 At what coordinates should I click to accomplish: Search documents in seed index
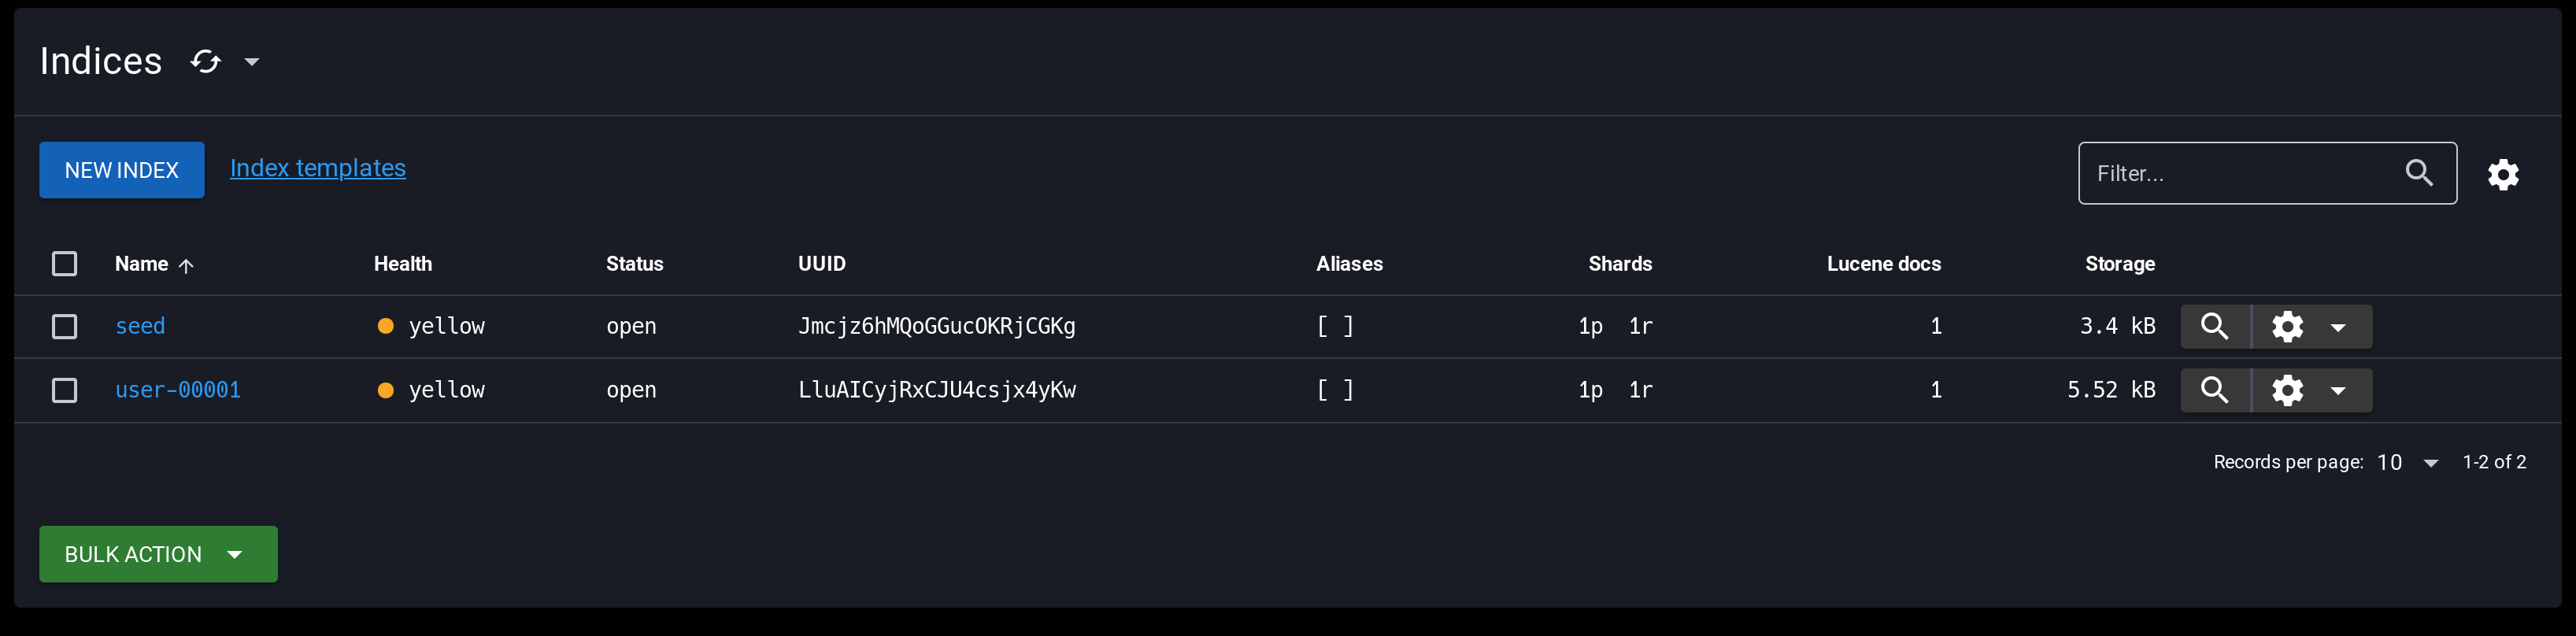[x=2215, y=327]
